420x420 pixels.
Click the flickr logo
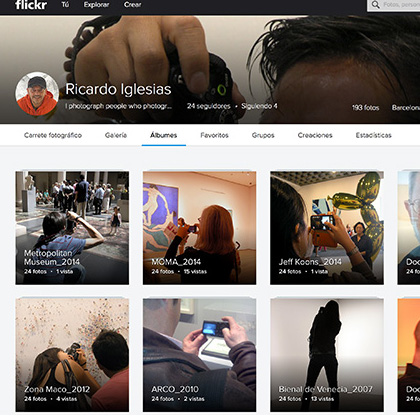[31, 5]
